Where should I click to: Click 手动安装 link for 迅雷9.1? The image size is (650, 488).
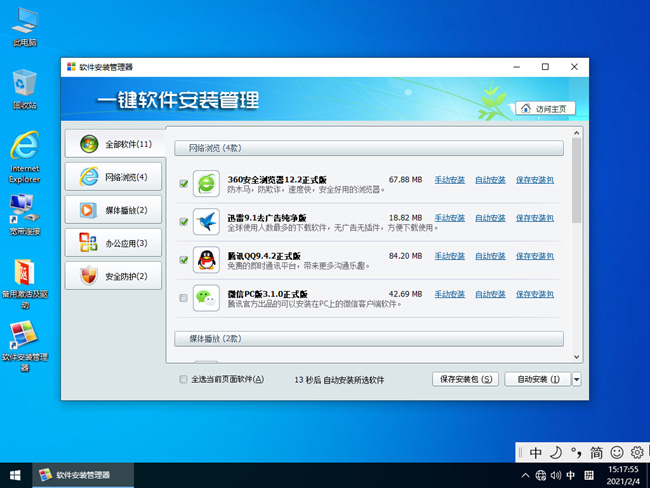click(x=450, y=218)
